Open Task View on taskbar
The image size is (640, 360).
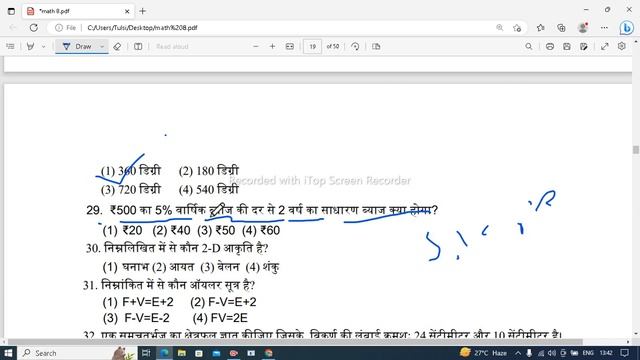146,353
